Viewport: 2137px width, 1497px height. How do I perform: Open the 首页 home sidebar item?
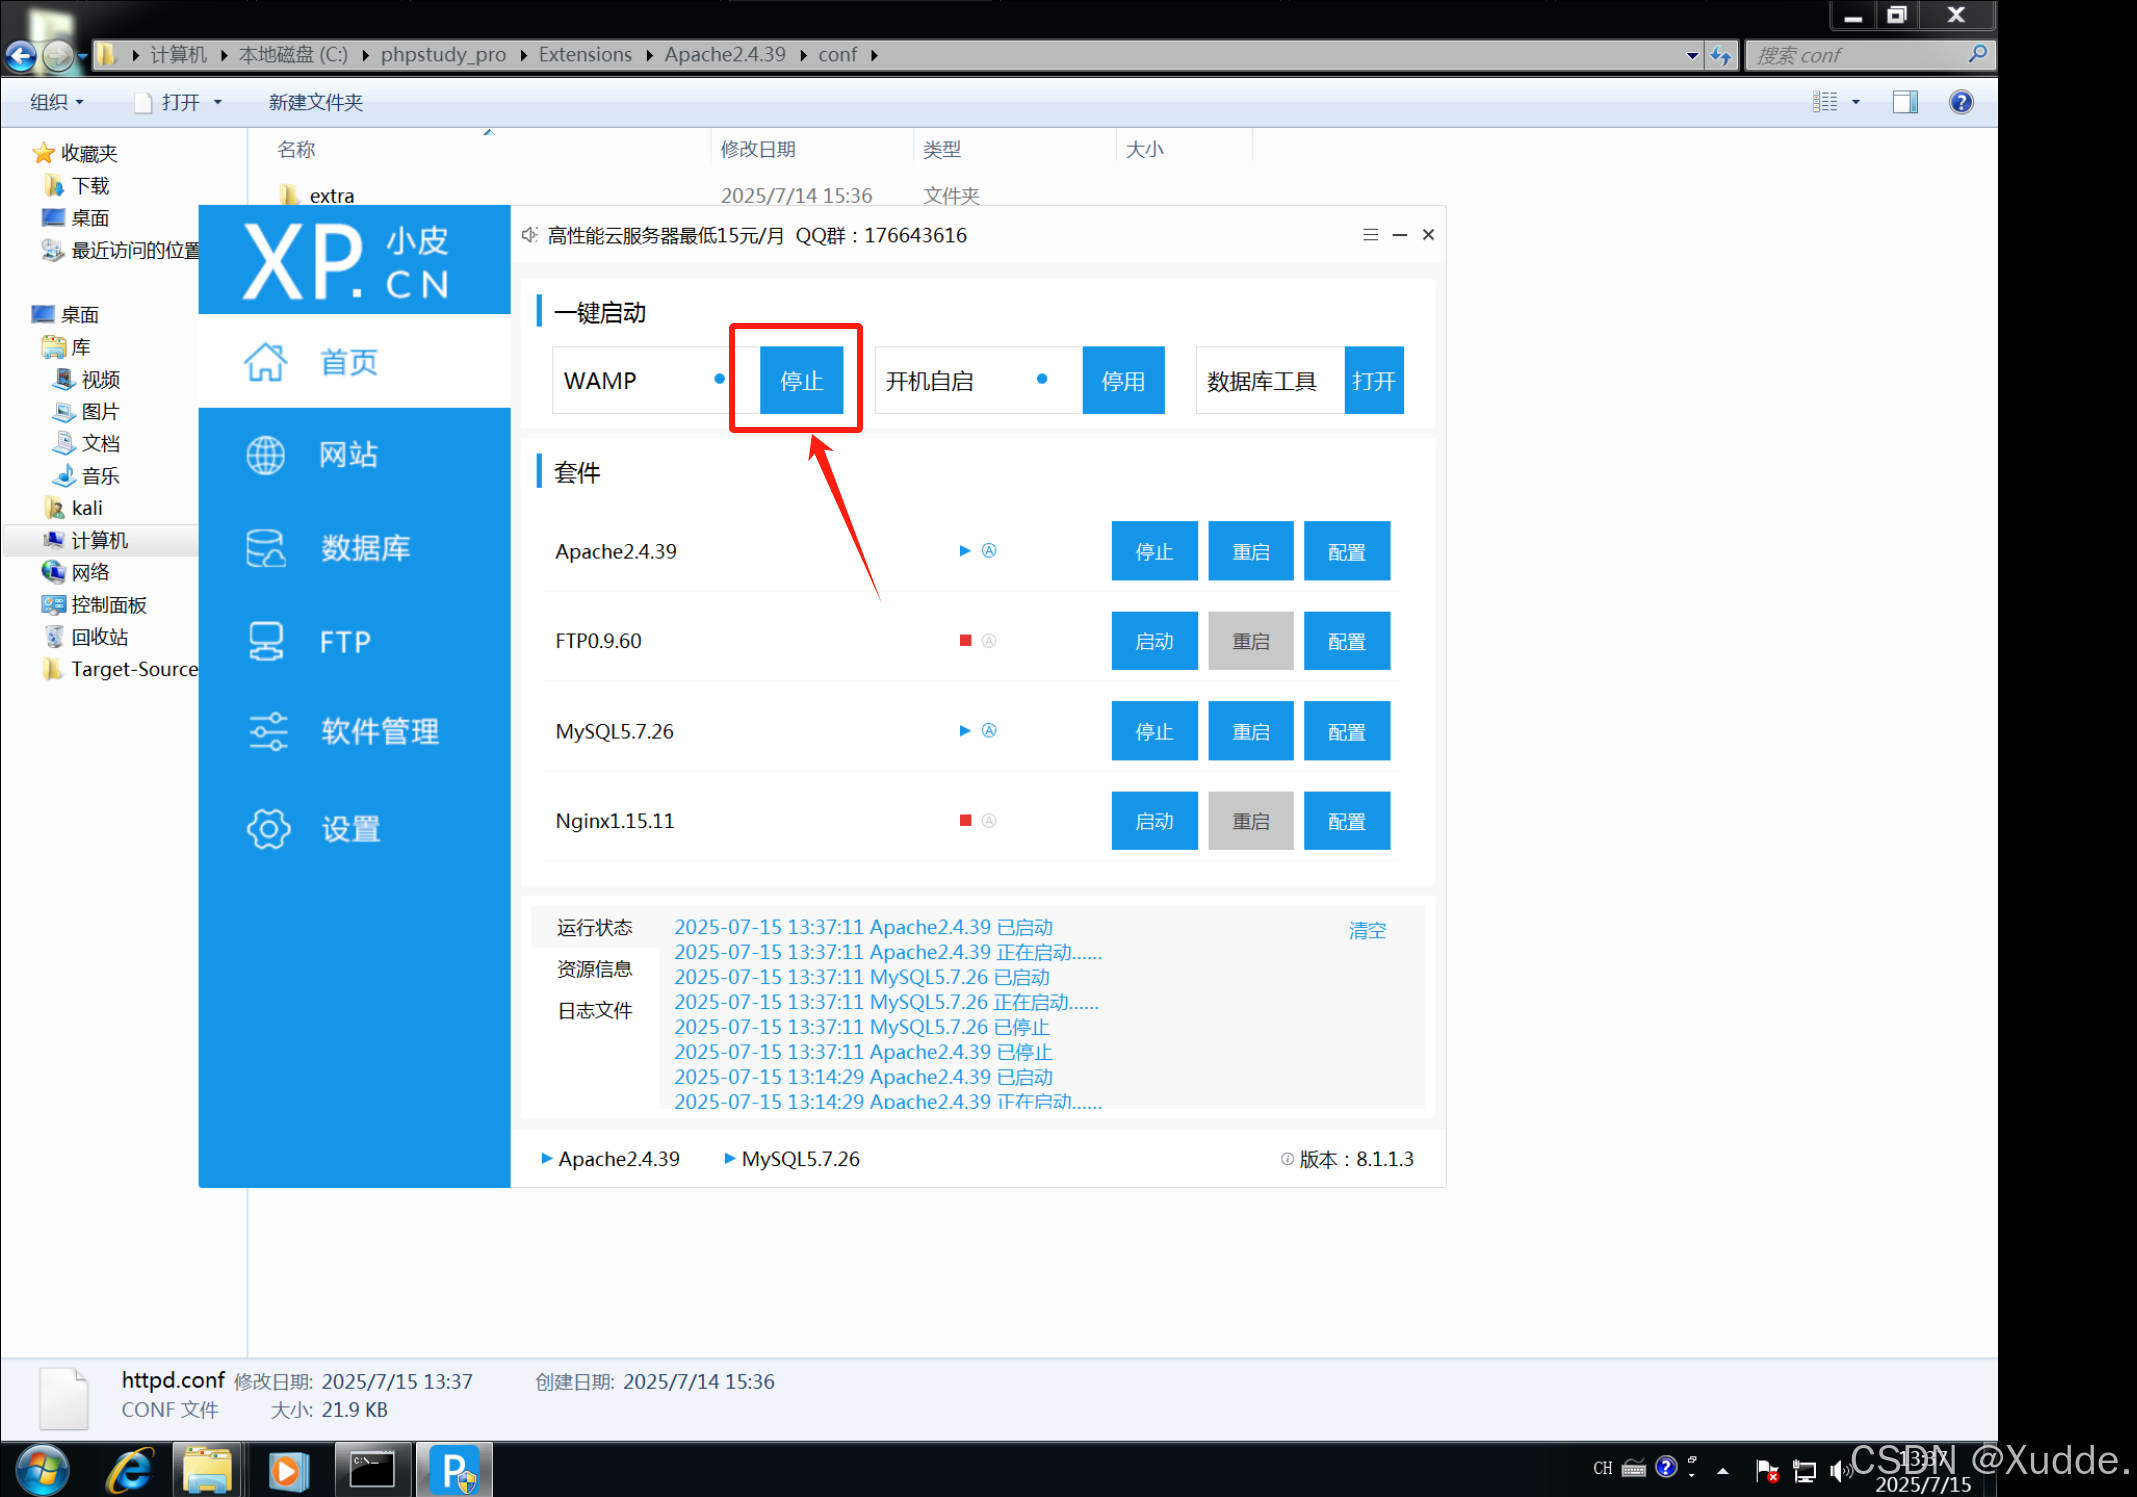pyautogui.click(x=354, y=361)
